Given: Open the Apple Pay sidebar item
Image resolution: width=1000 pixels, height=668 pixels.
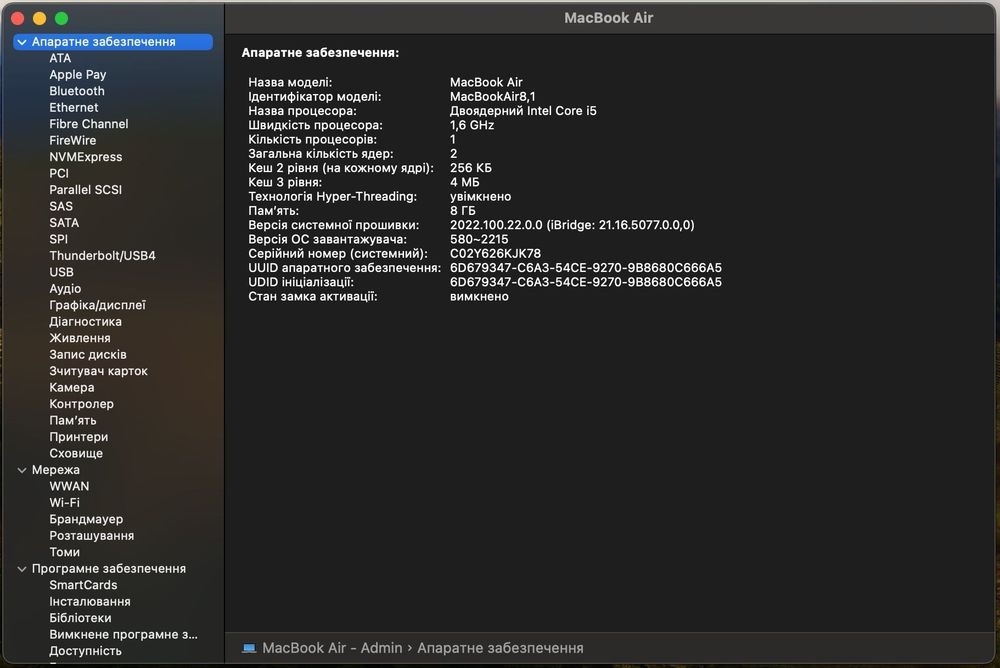Looking at the screenshot, I should point(78,75).
